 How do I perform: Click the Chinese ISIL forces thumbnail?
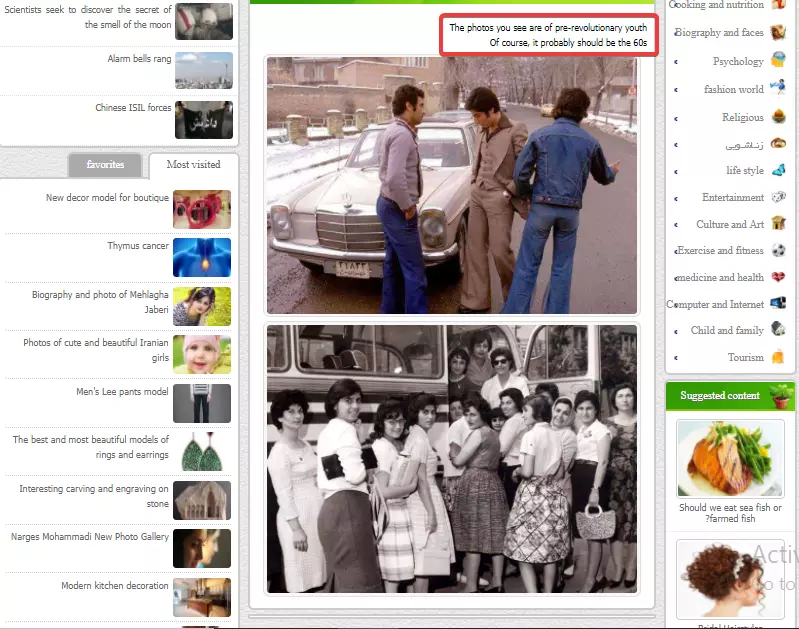(204, 120)
